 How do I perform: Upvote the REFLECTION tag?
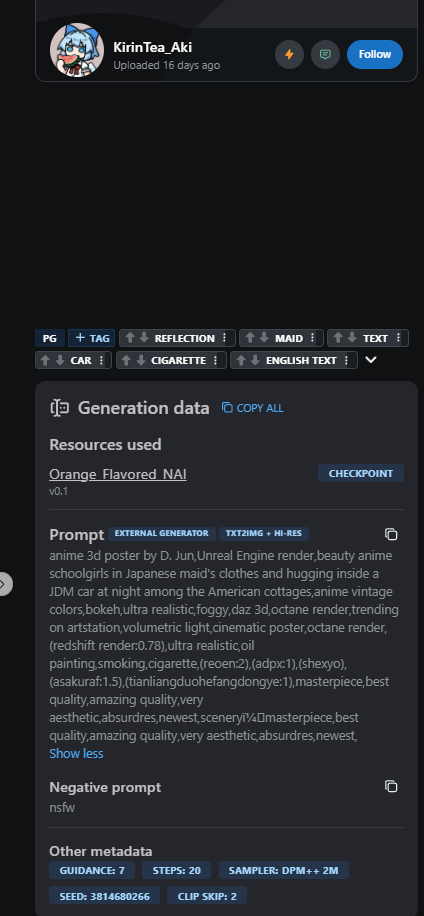130,338
